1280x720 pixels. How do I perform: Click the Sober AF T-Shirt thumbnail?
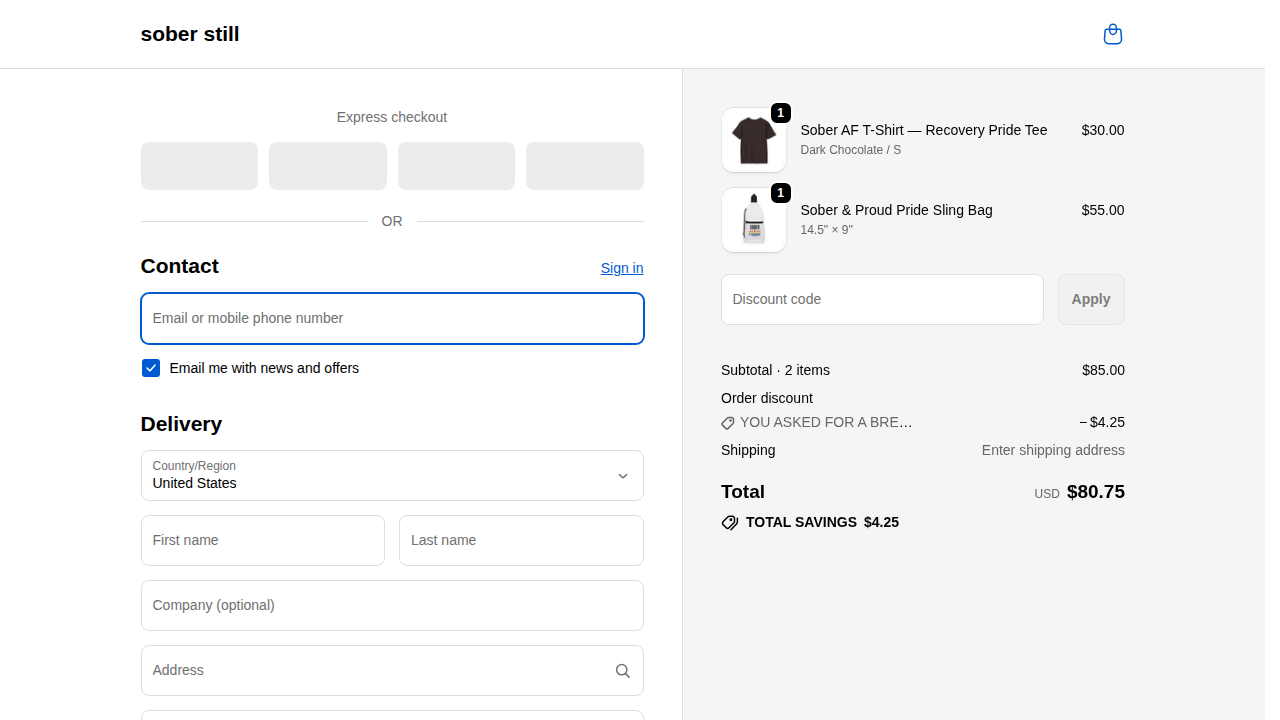(754, 140)
